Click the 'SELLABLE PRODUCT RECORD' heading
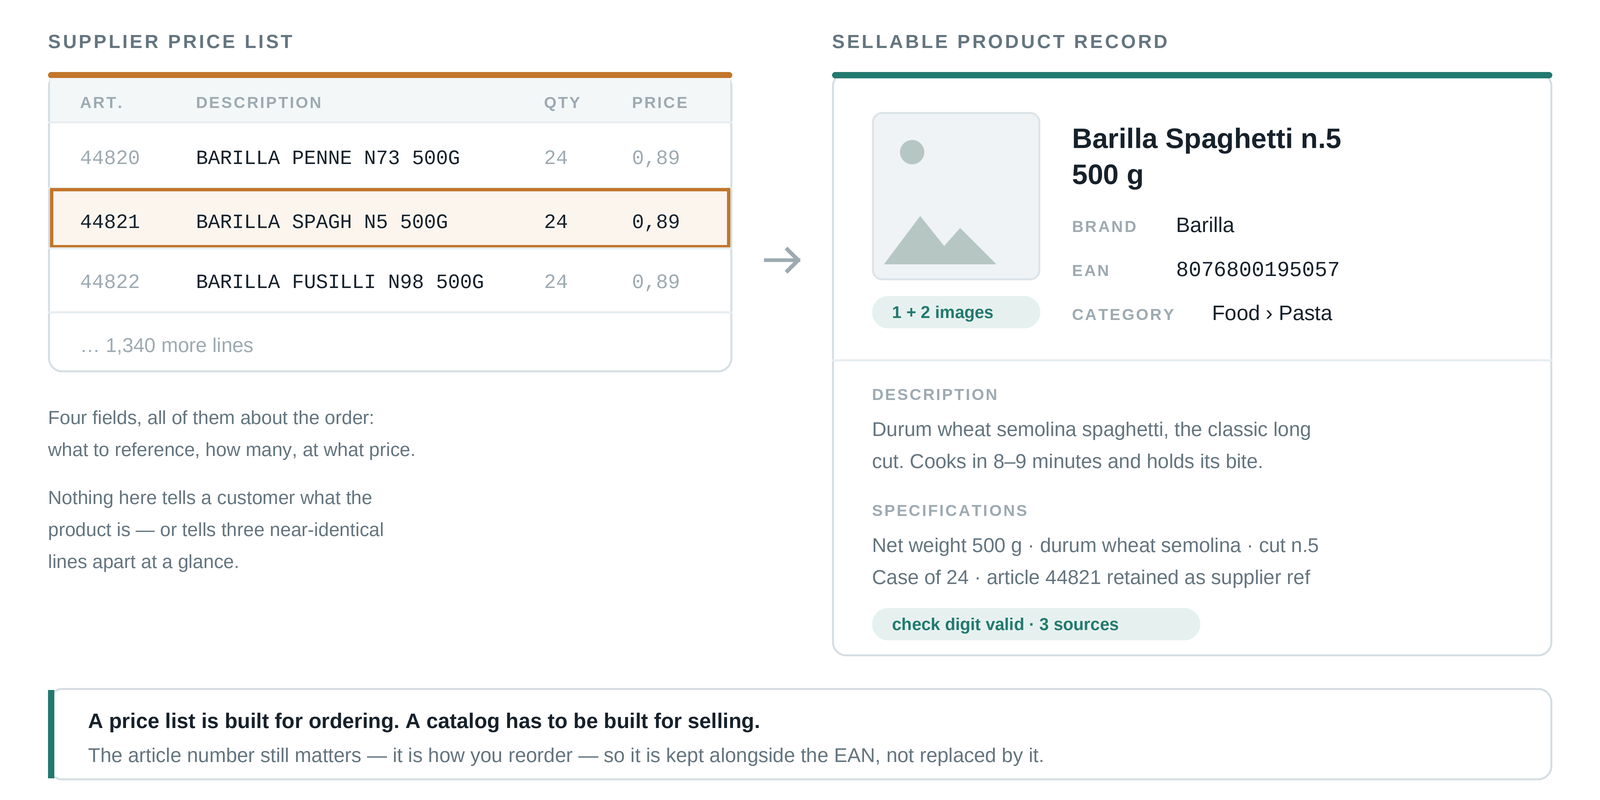 [1000, 42]
